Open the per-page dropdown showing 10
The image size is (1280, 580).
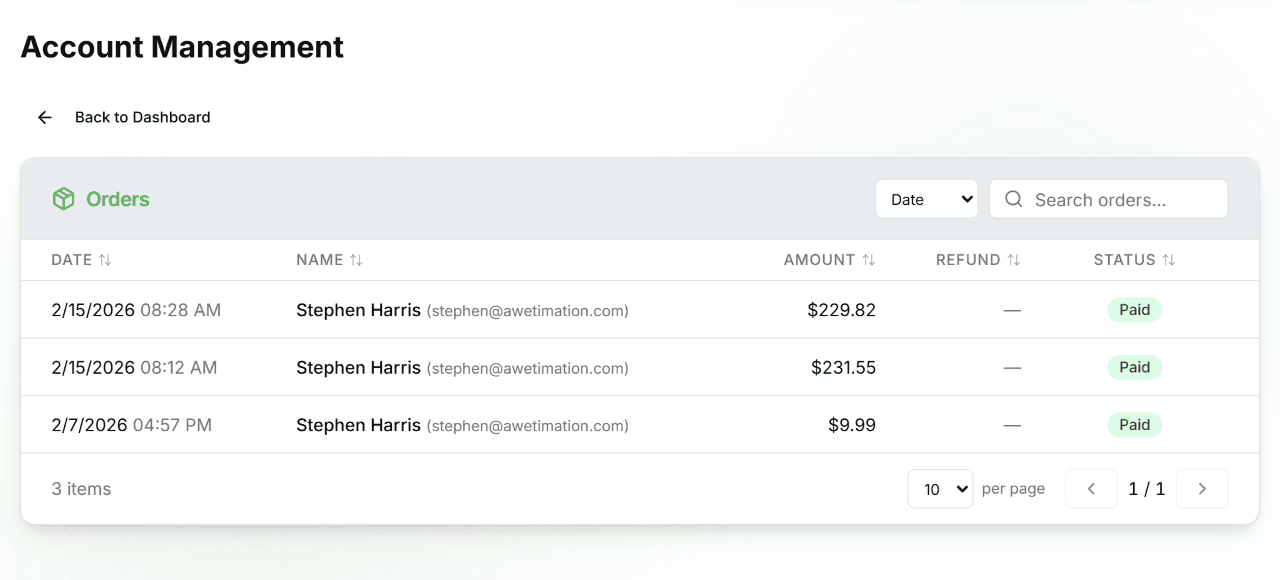[x=940, y=489]
